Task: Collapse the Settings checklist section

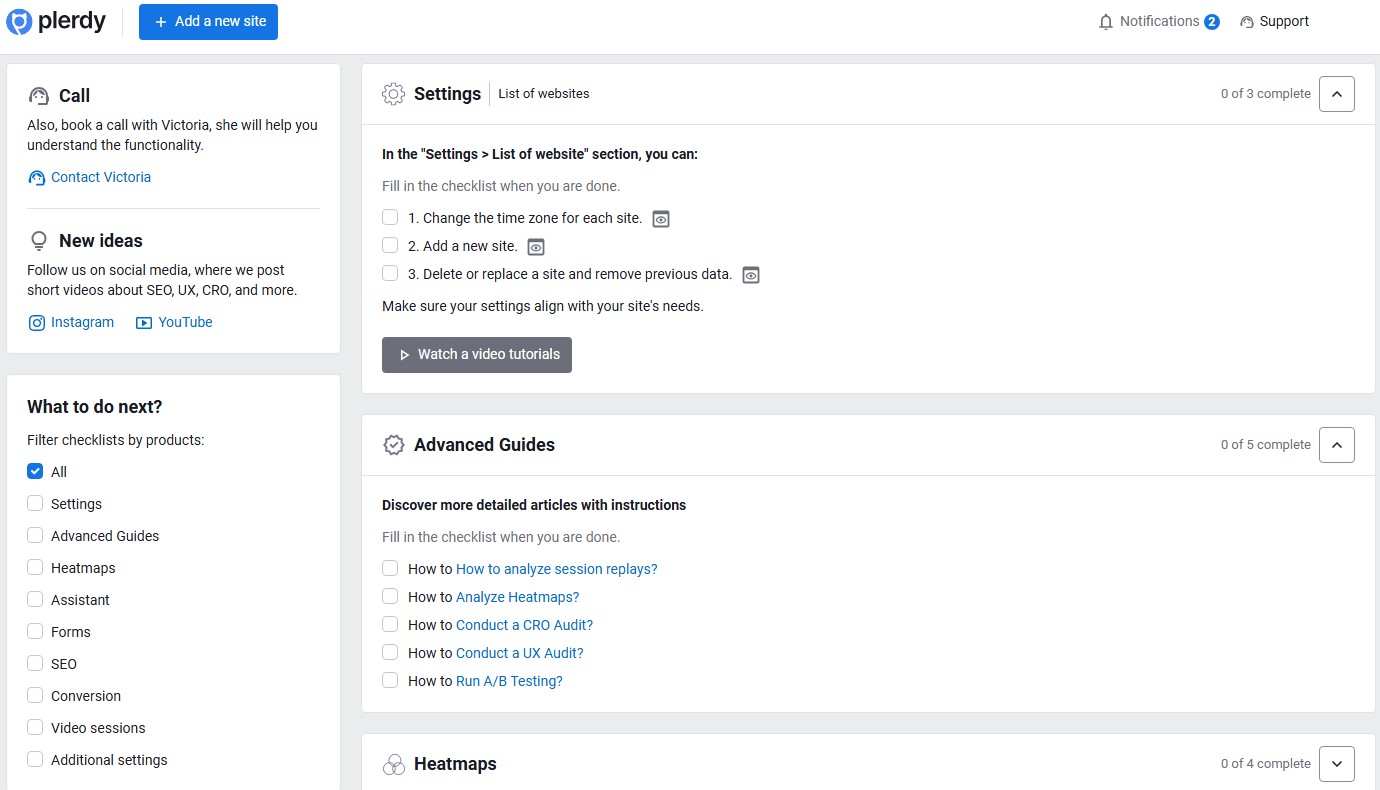Action: coord(1337,93)
